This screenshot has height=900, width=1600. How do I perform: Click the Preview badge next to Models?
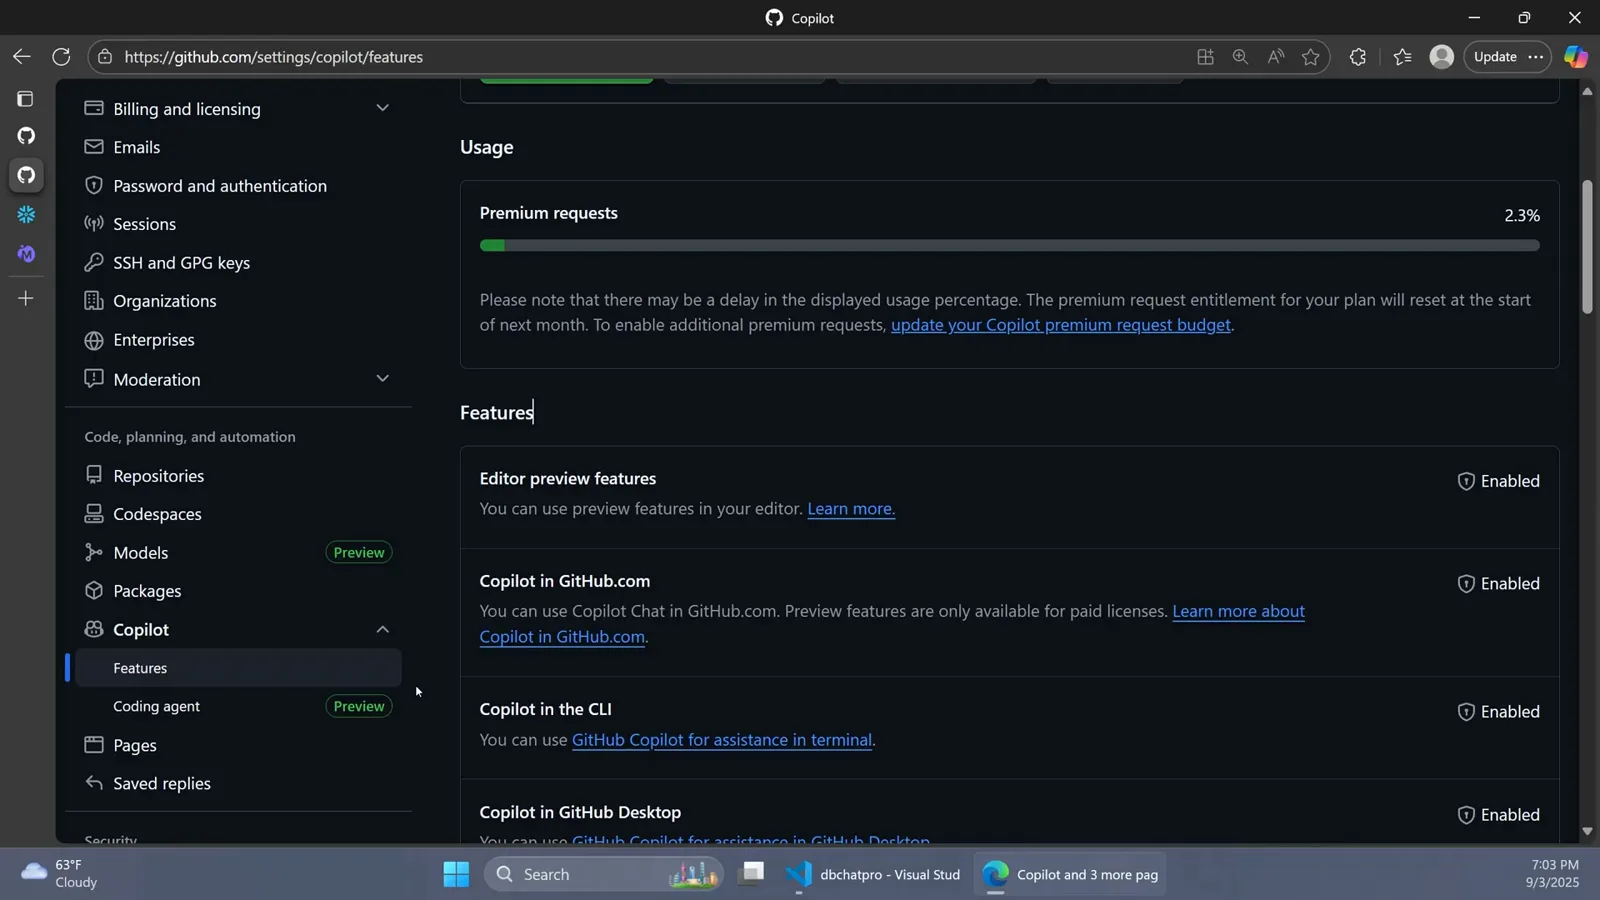click(x=359, y=553)
